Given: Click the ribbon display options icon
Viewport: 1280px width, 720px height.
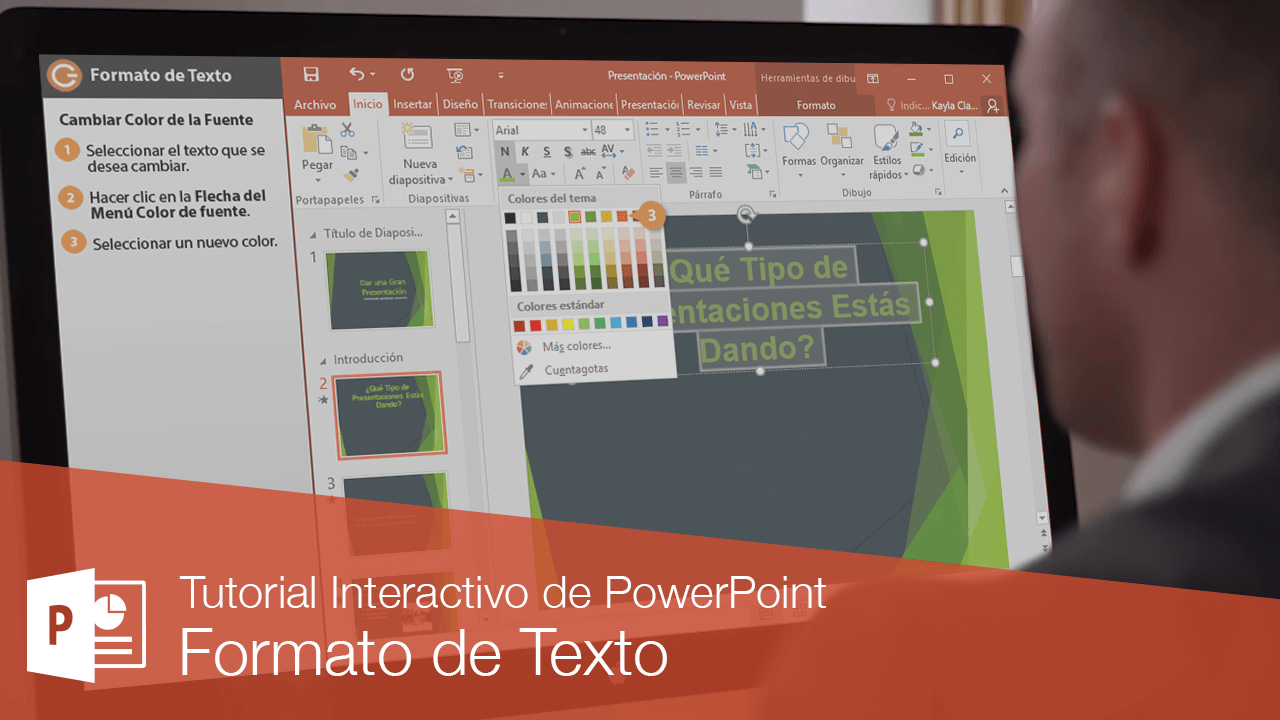Looking at the screenshot, I should tap(873, 78).
